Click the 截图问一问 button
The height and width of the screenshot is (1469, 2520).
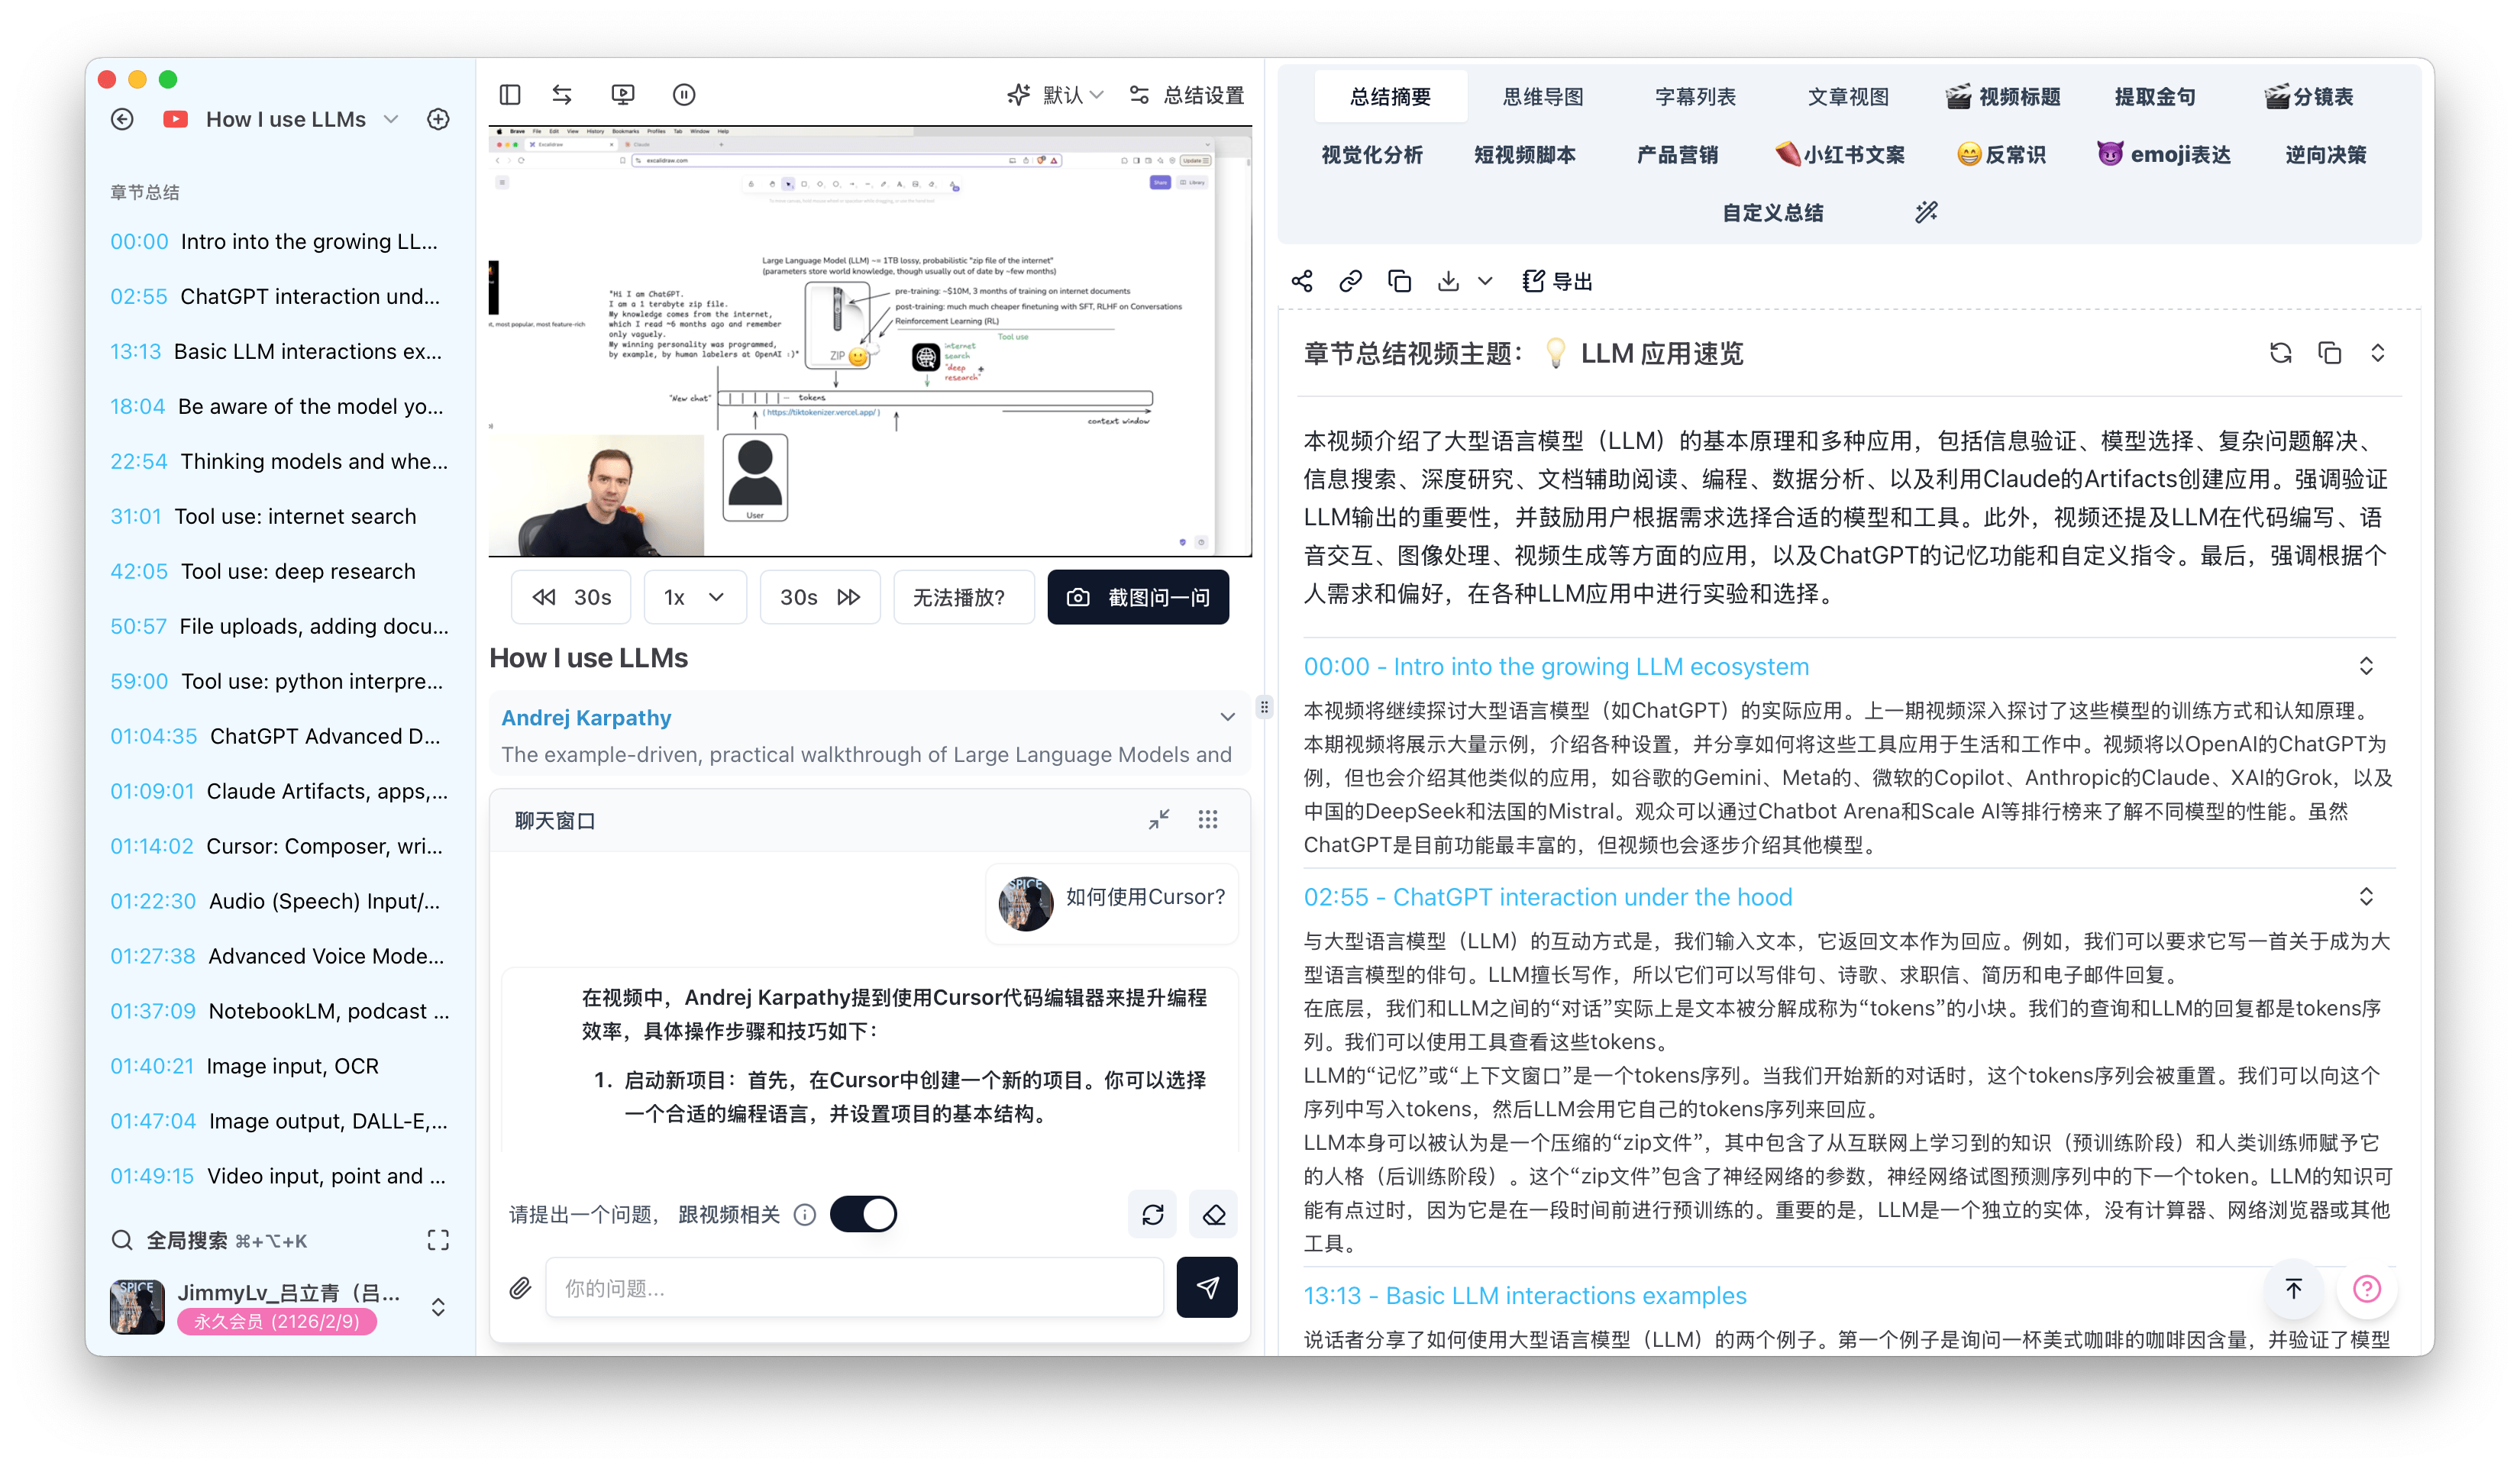pos(1138,597)
